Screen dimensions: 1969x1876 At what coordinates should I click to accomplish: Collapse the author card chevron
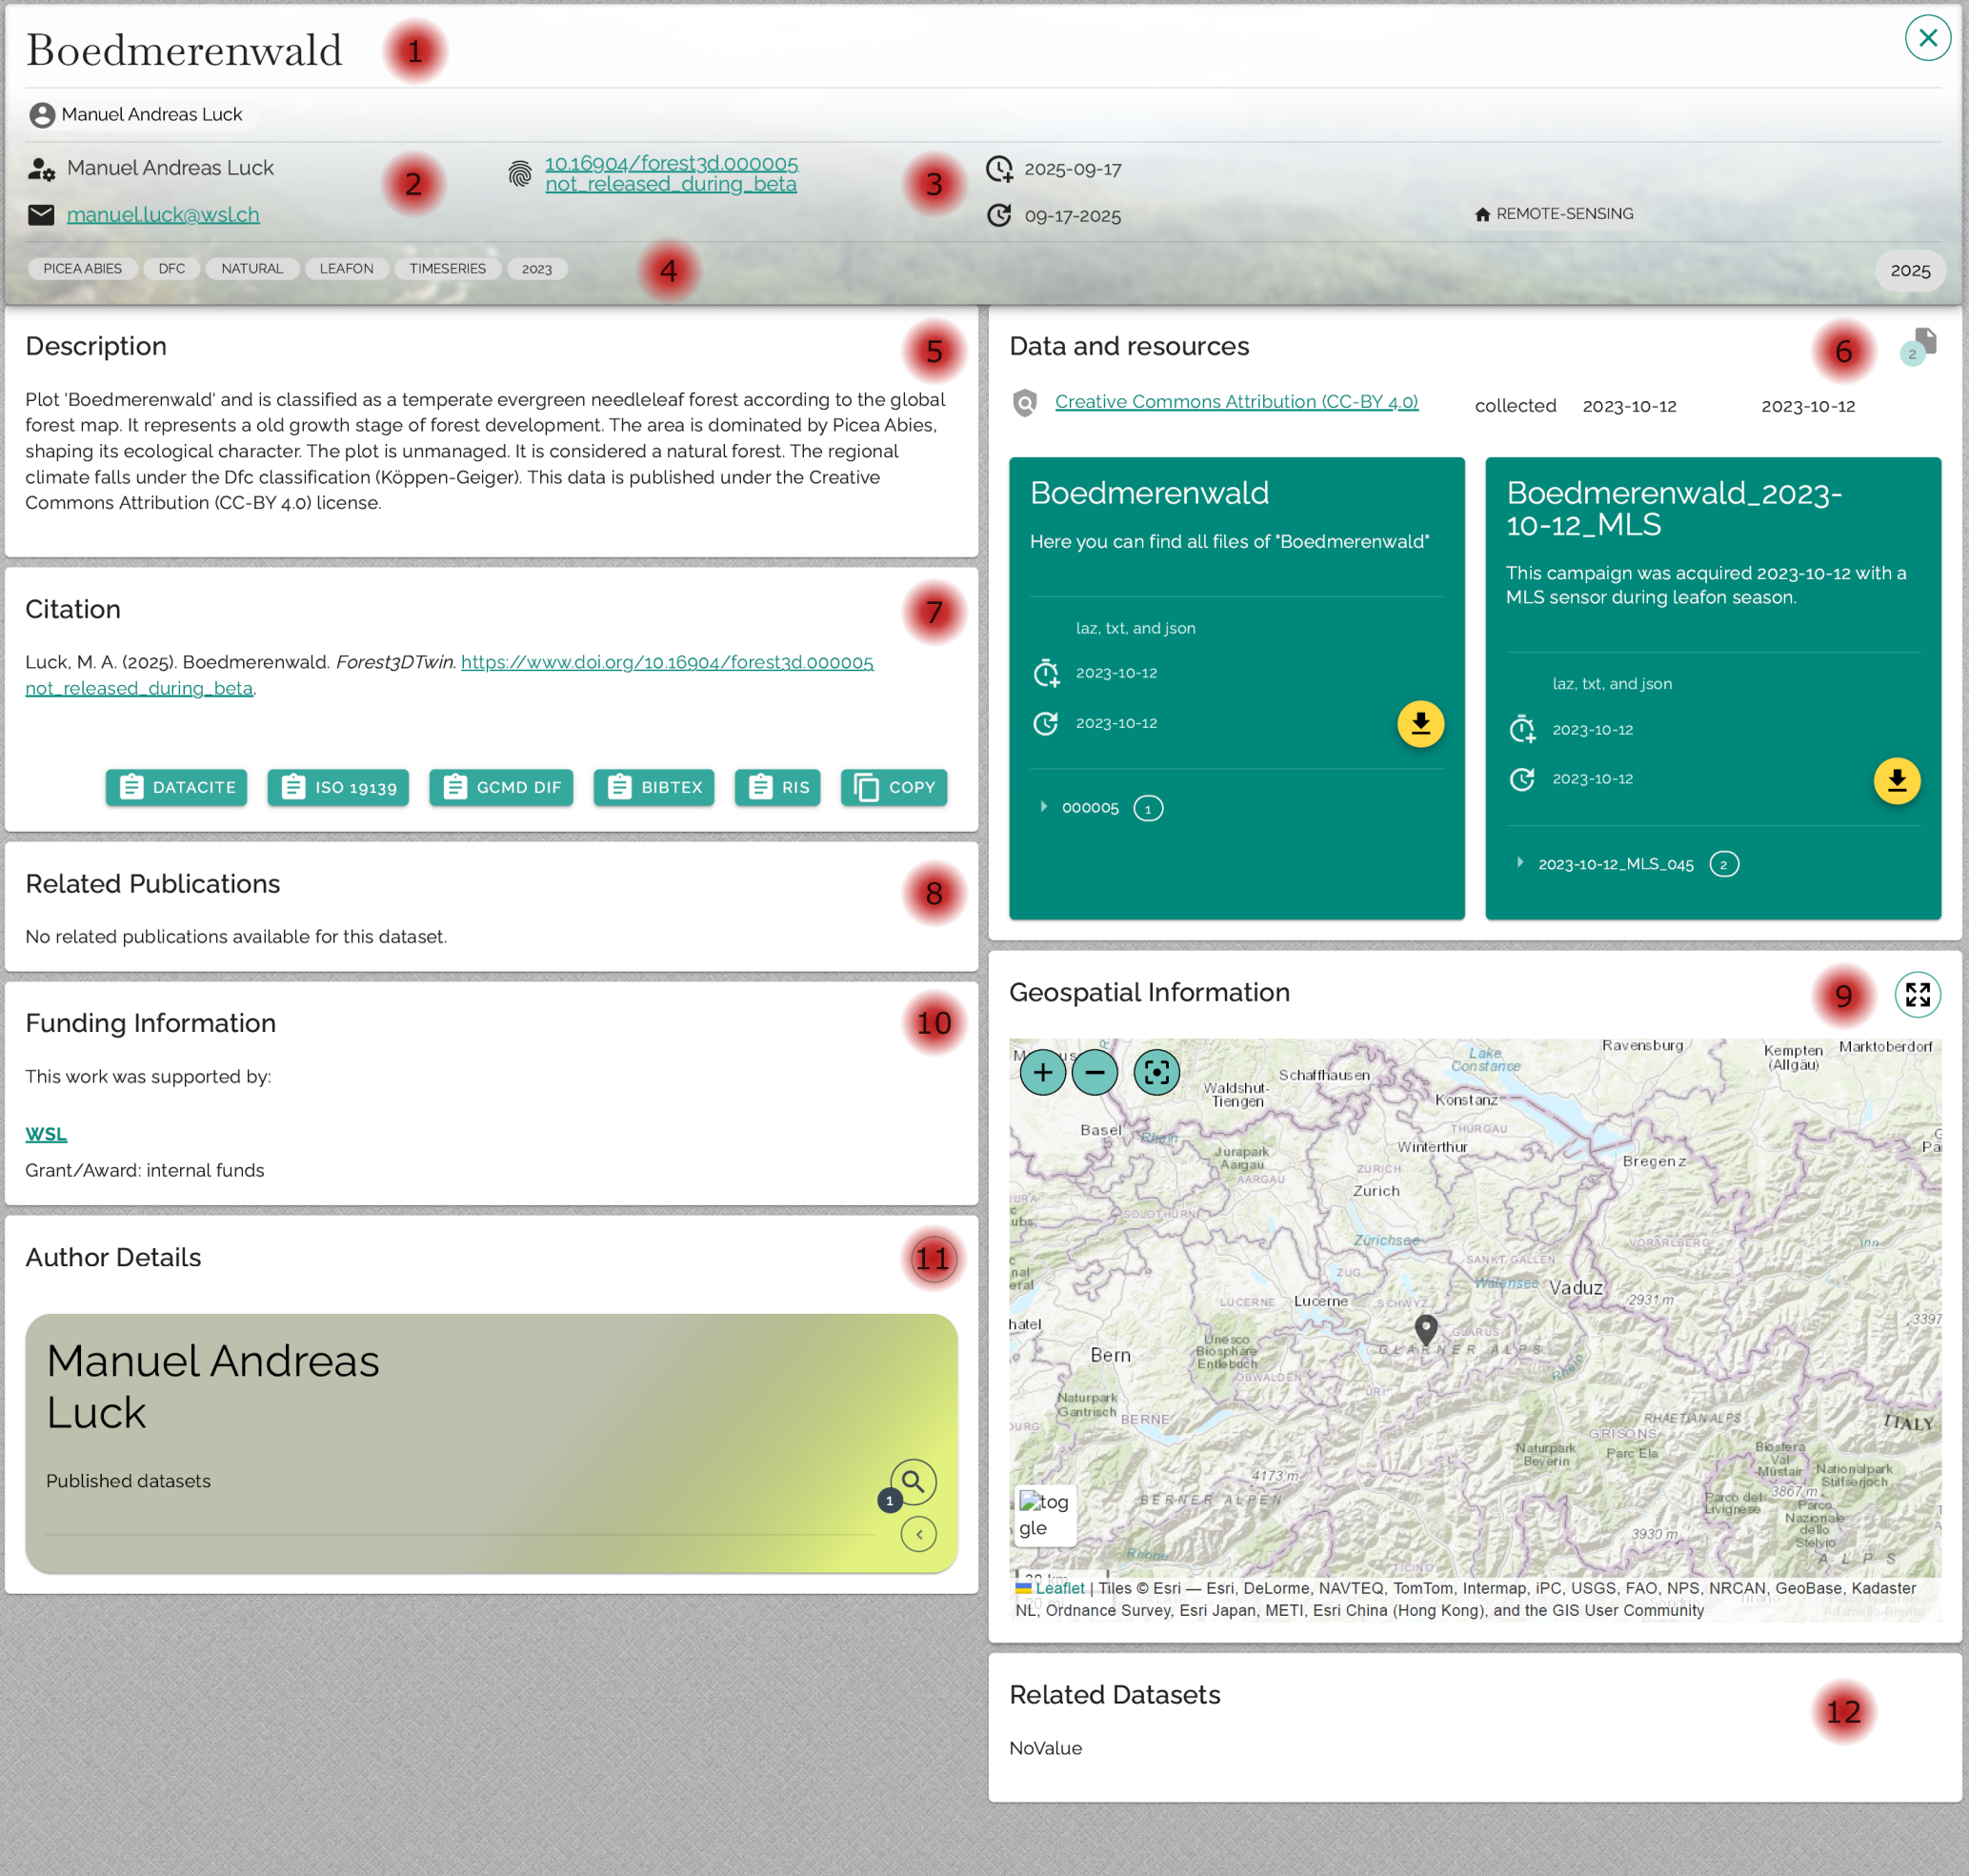point(918,1534)
